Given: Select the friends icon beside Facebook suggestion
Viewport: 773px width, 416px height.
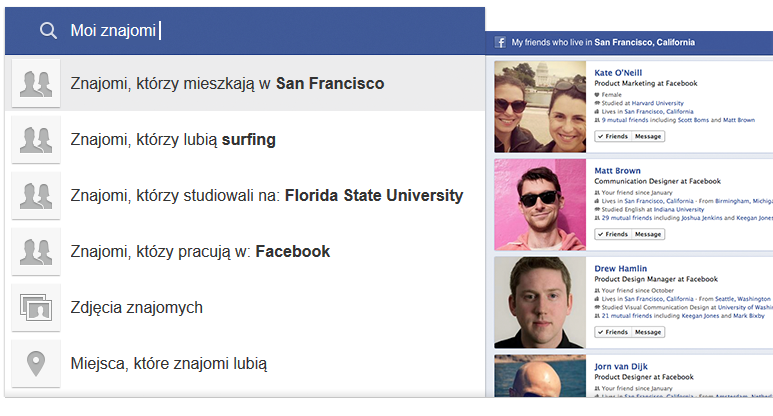Looking at the screenshot, I should (x=36, y=251).
